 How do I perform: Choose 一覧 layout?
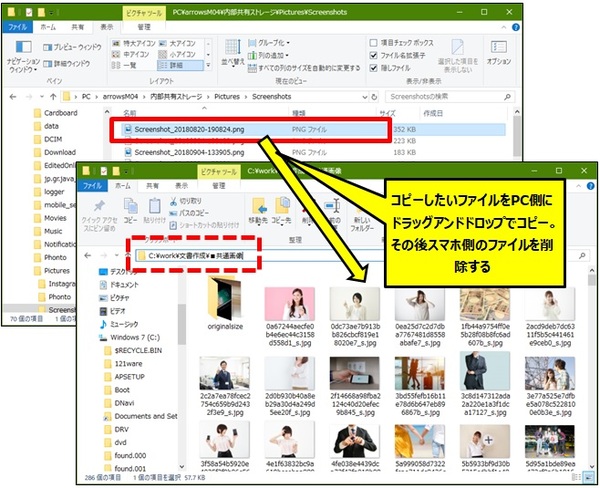(x=124, y=65)
